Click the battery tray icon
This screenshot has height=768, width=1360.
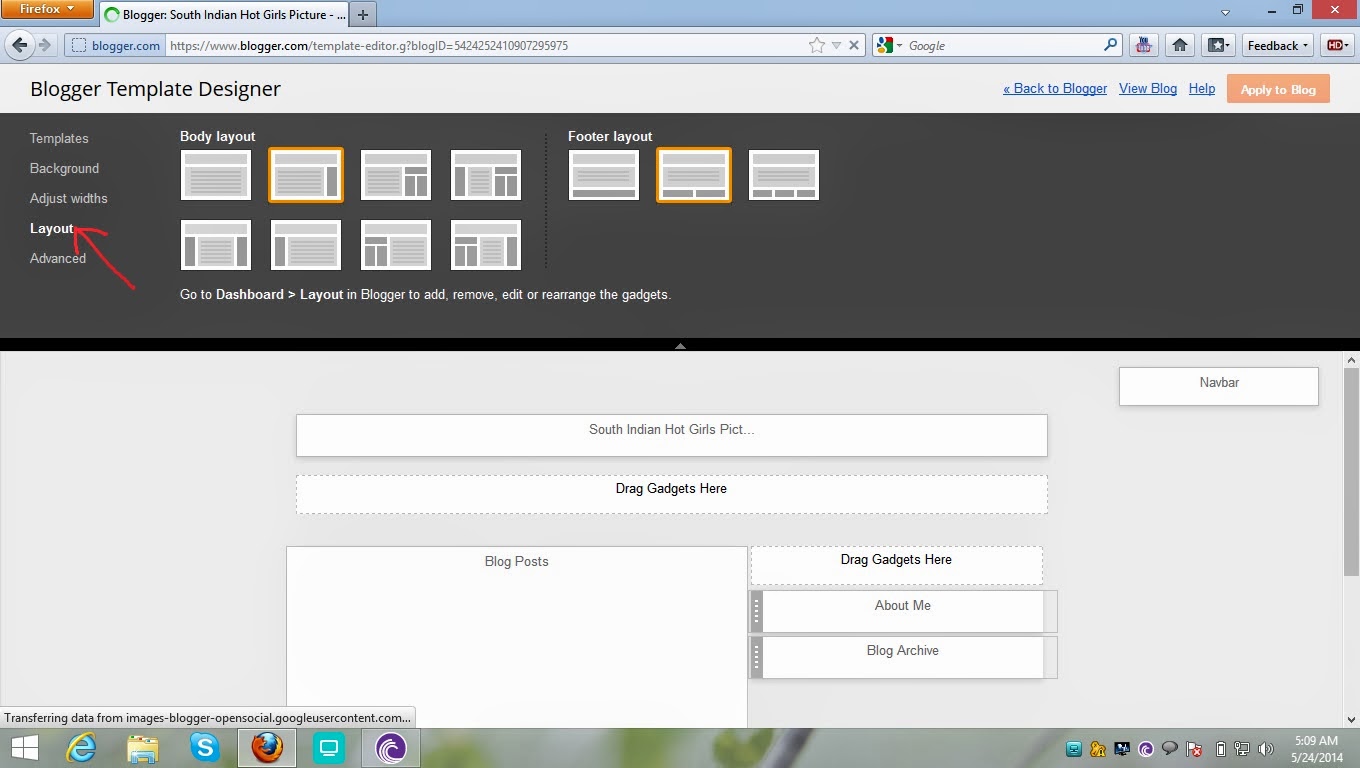pos(1221,748)
